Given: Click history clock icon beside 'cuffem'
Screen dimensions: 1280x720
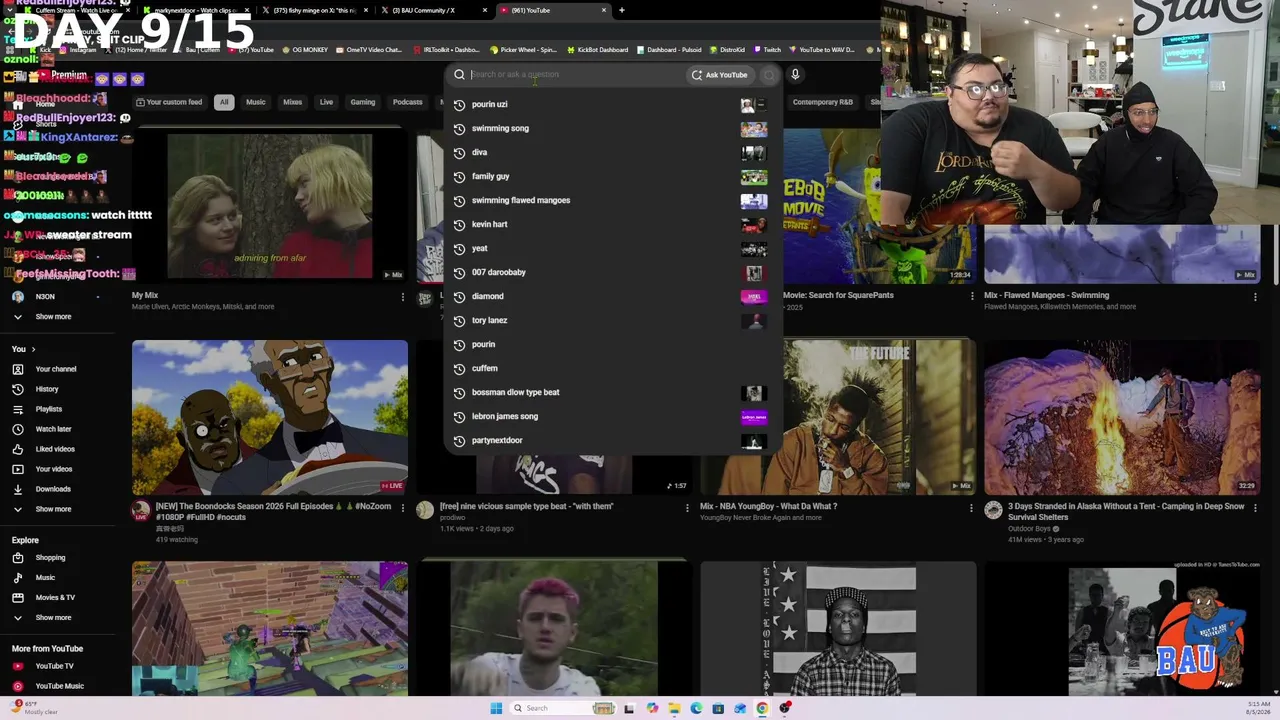Looking at the screenshot, I should click(459, 368).
